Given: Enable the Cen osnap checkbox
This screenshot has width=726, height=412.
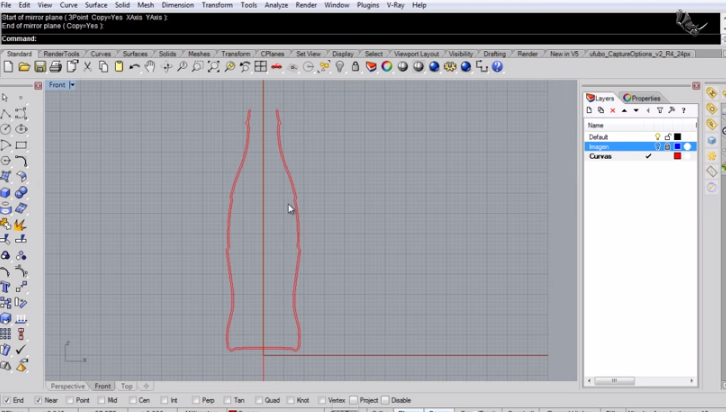Looking at the screenshot, I should tap(132, 400).
